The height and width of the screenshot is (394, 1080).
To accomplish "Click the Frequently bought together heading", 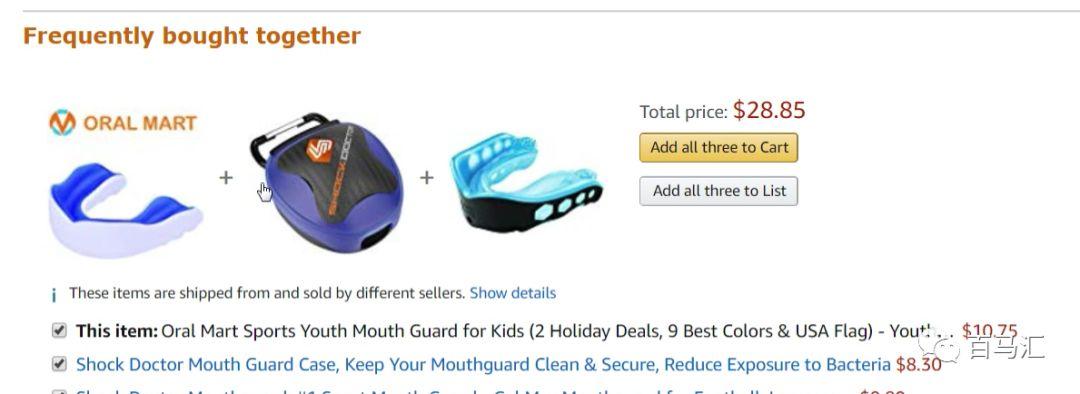I will 192,36.
